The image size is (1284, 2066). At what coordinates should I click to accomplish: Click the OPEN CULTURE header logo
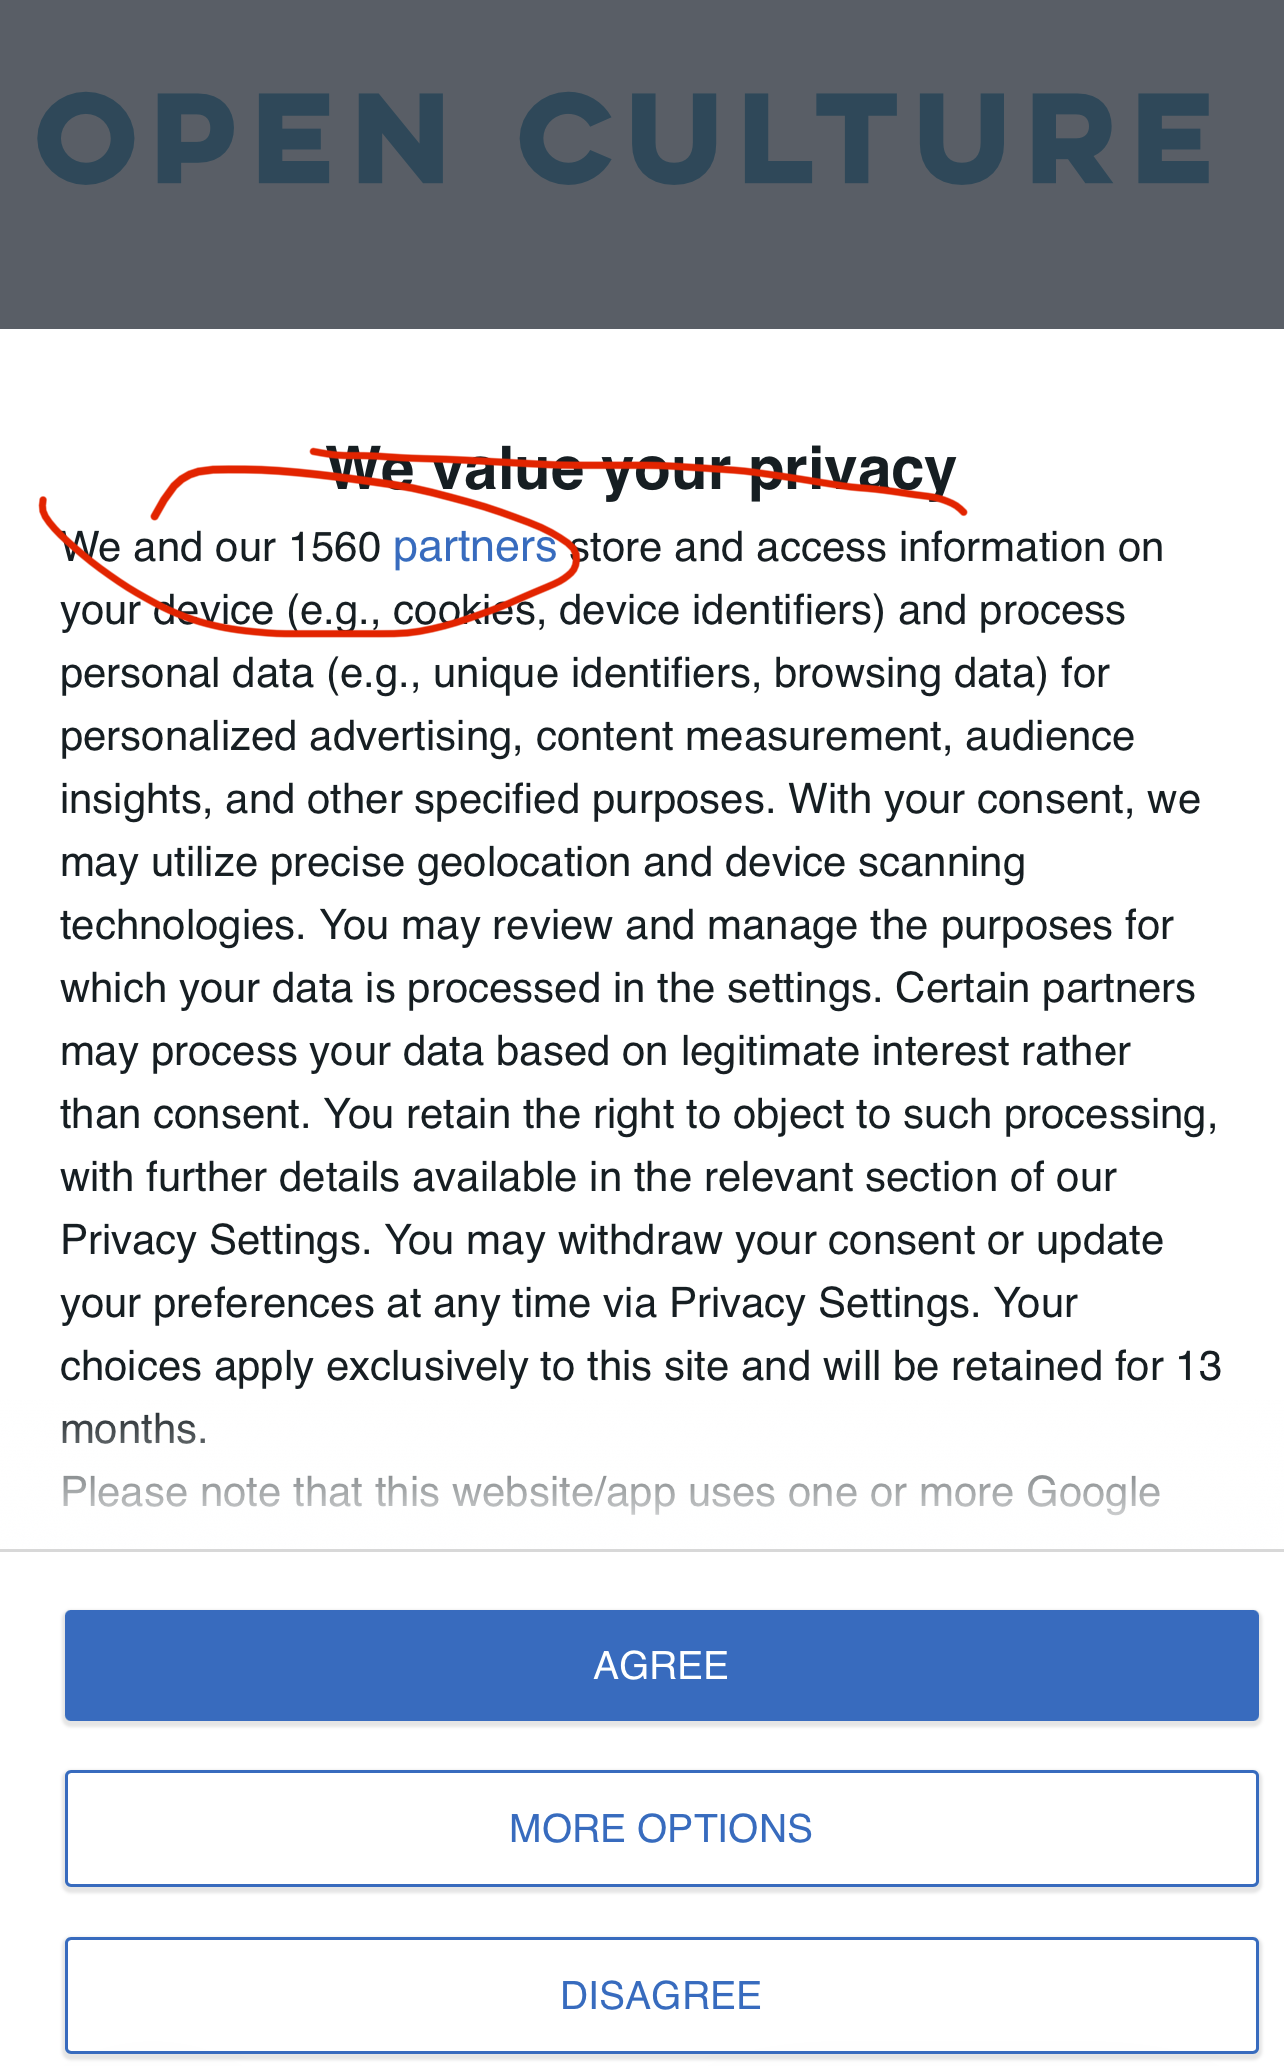(625, 139)
